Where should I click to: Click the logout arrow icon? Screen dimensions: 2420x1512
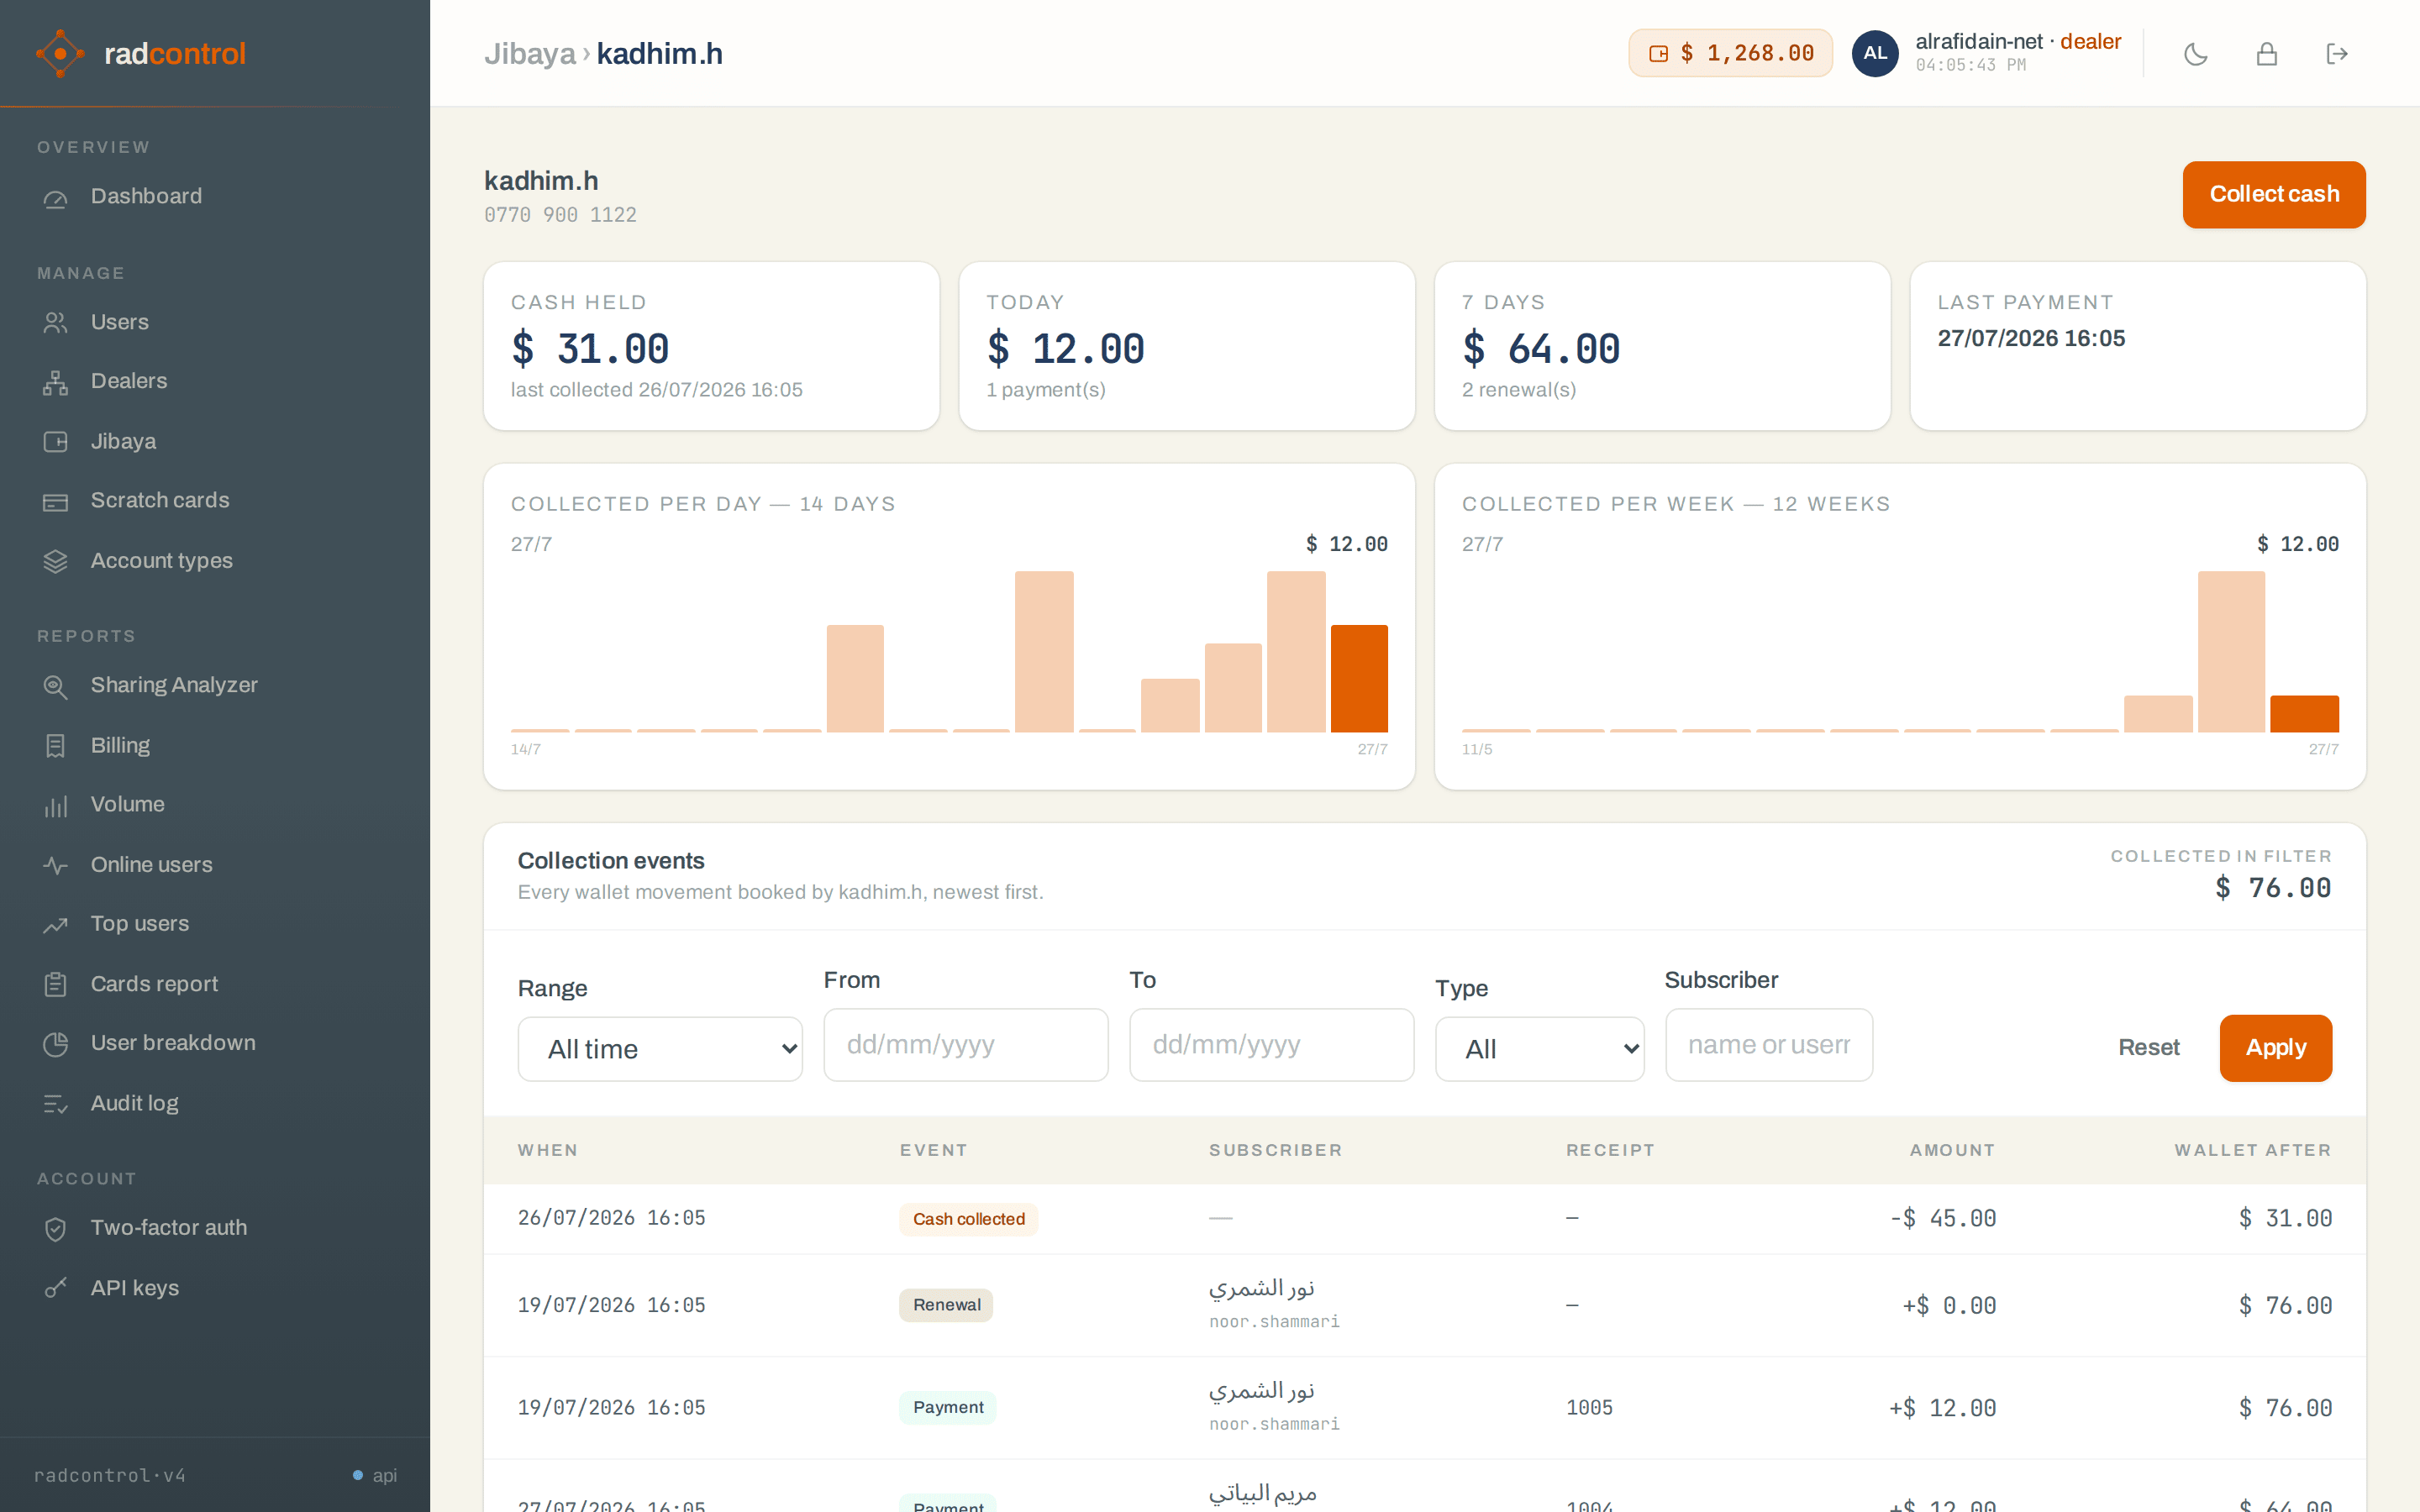click(2337, 54)
